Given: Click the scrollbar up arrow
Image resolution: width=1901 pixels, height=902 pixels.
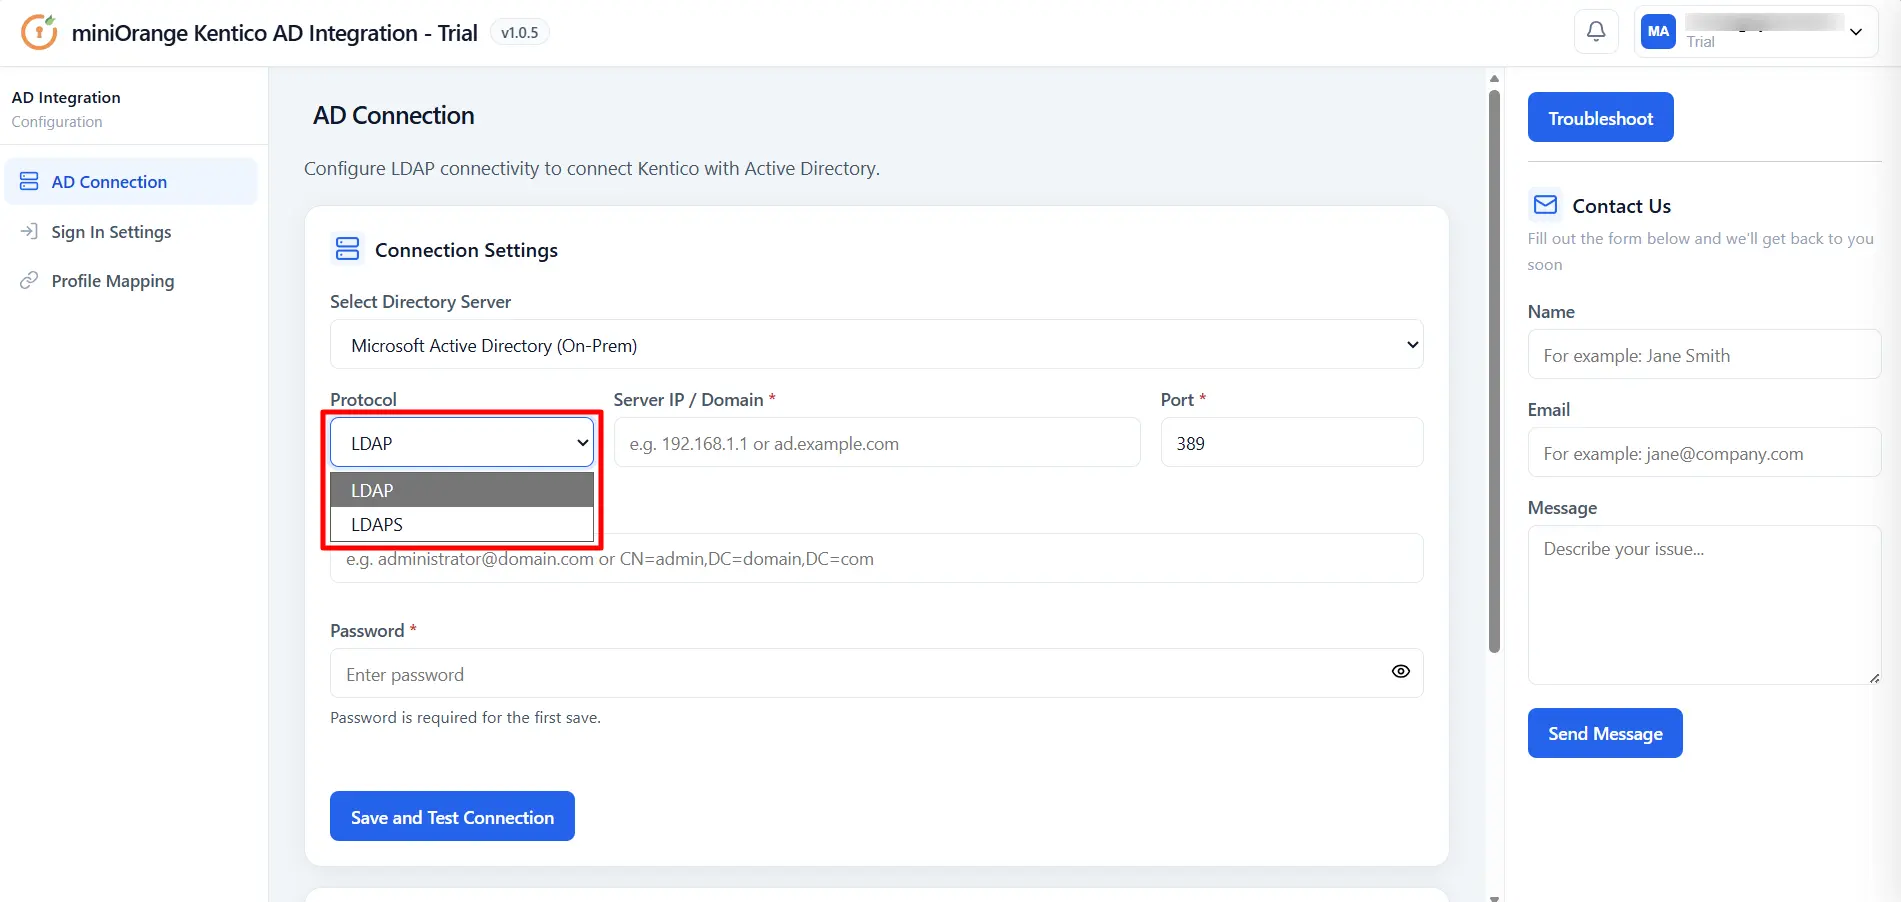Looking at the screenshot, I should click(x=1494, y=78).
